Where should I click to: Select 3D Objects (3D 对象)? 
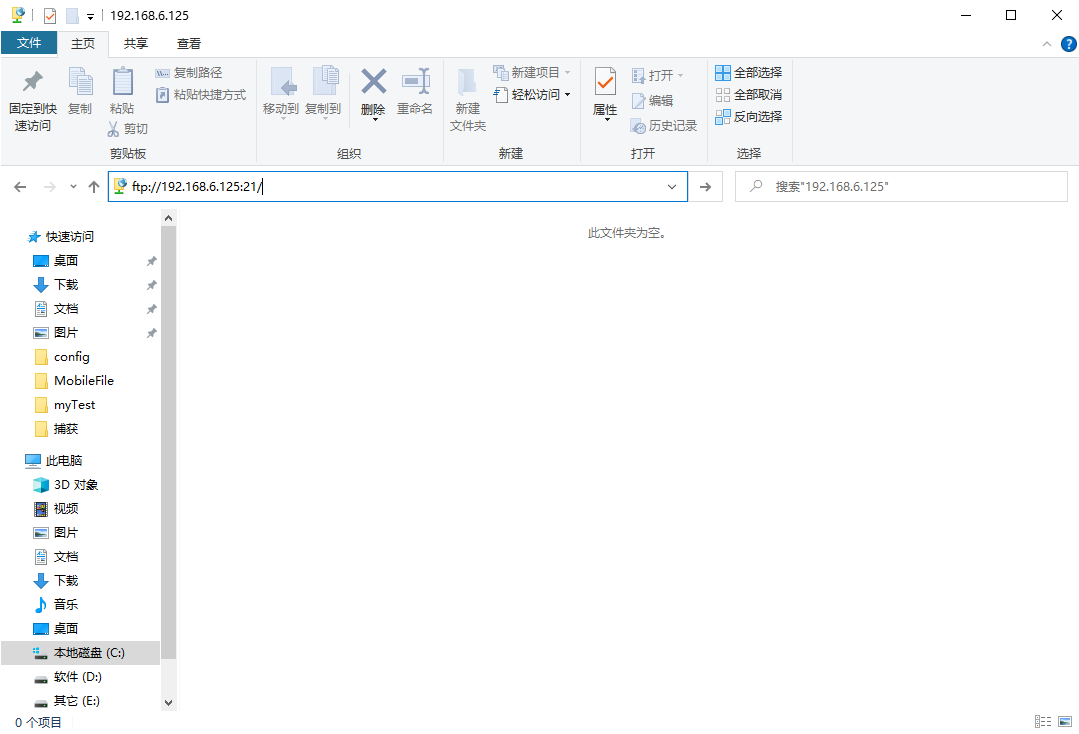coord(65,485)
